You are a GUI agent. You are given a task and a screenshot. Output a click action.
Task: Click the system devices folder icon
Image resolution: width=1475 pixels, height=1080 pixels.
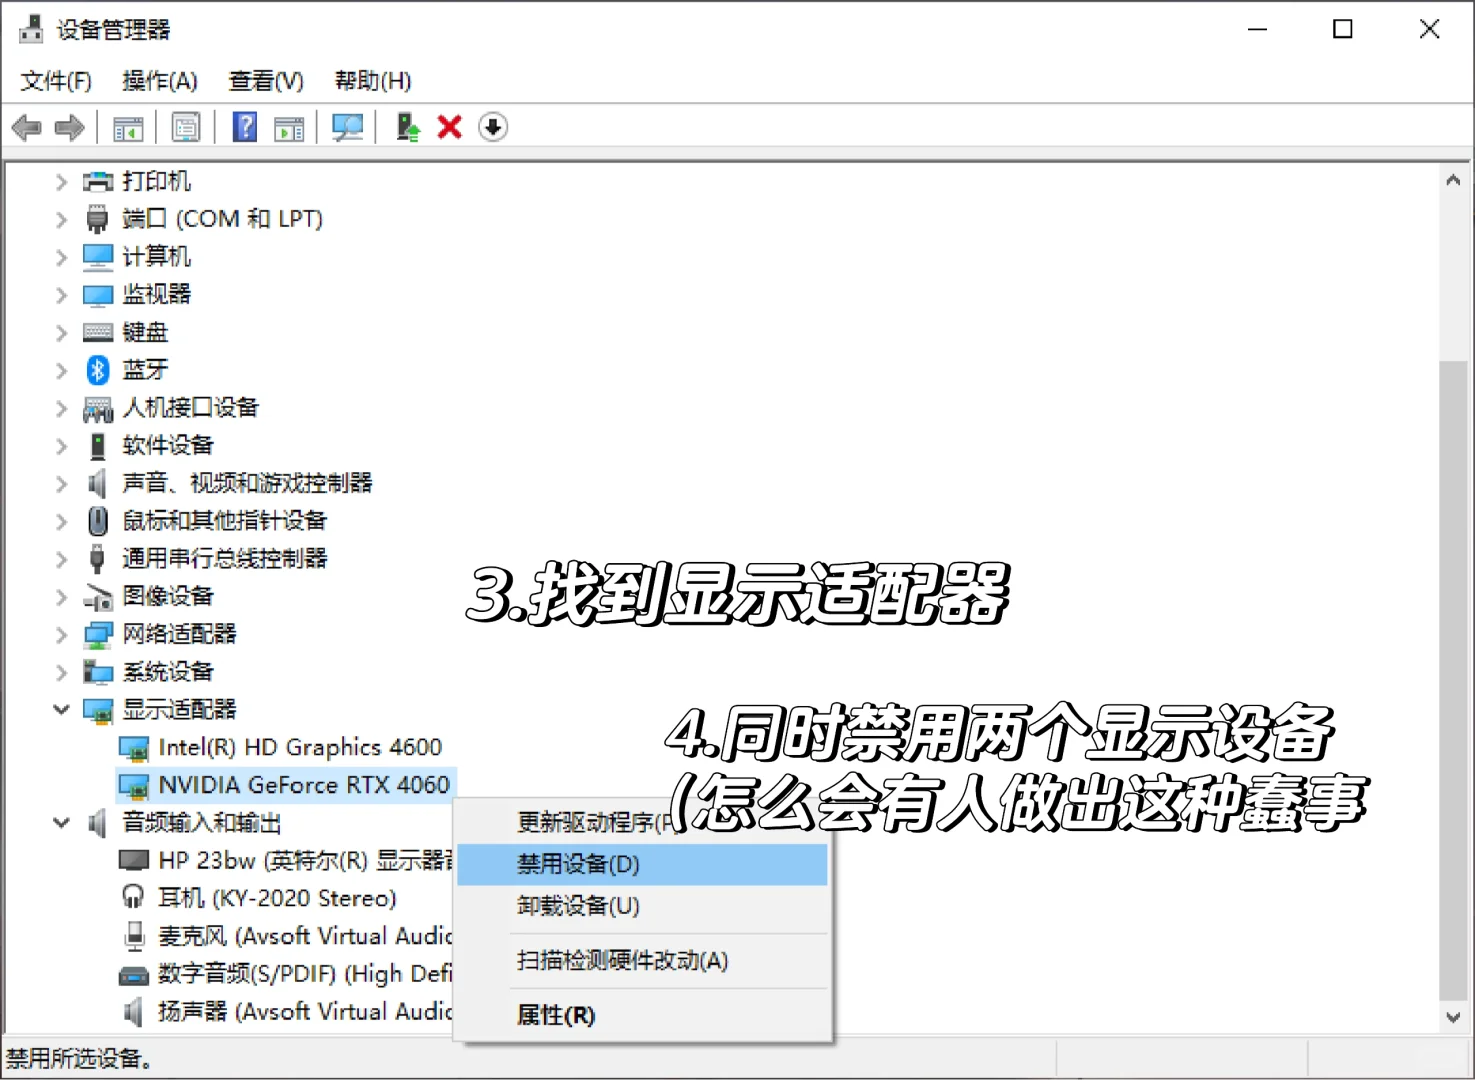pos(98,672)
